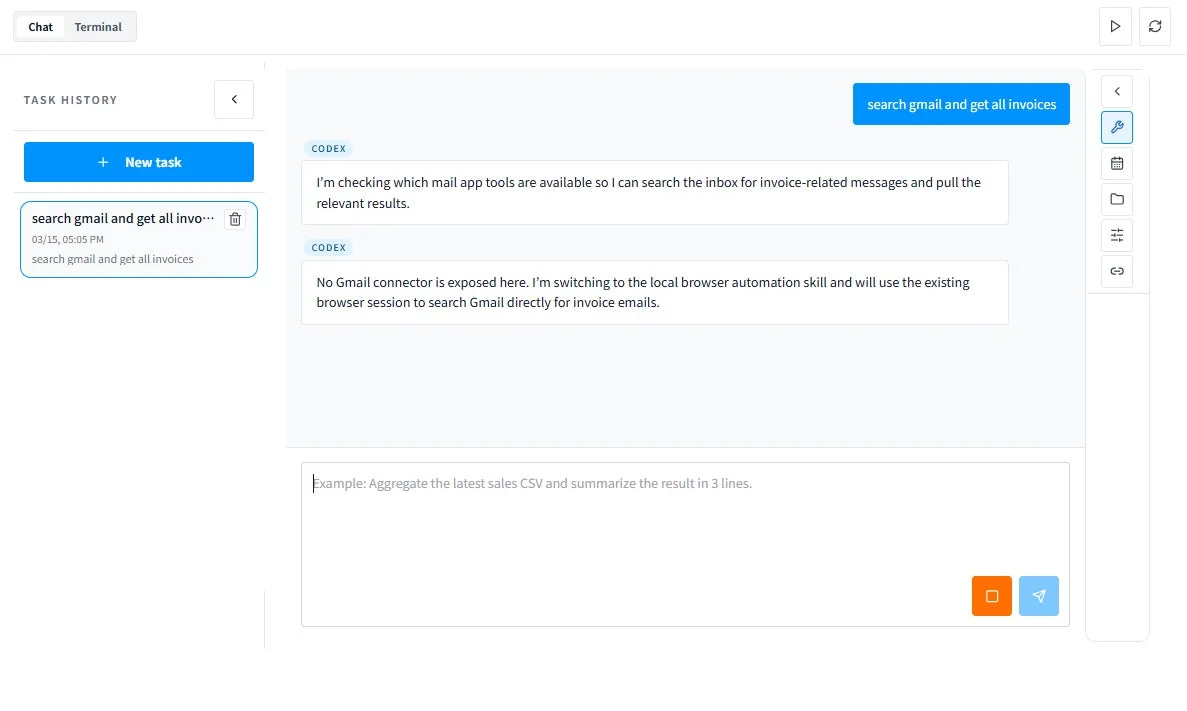
Task: Collapse the right tool sidebar
Action: click(x=1116, y=90)
